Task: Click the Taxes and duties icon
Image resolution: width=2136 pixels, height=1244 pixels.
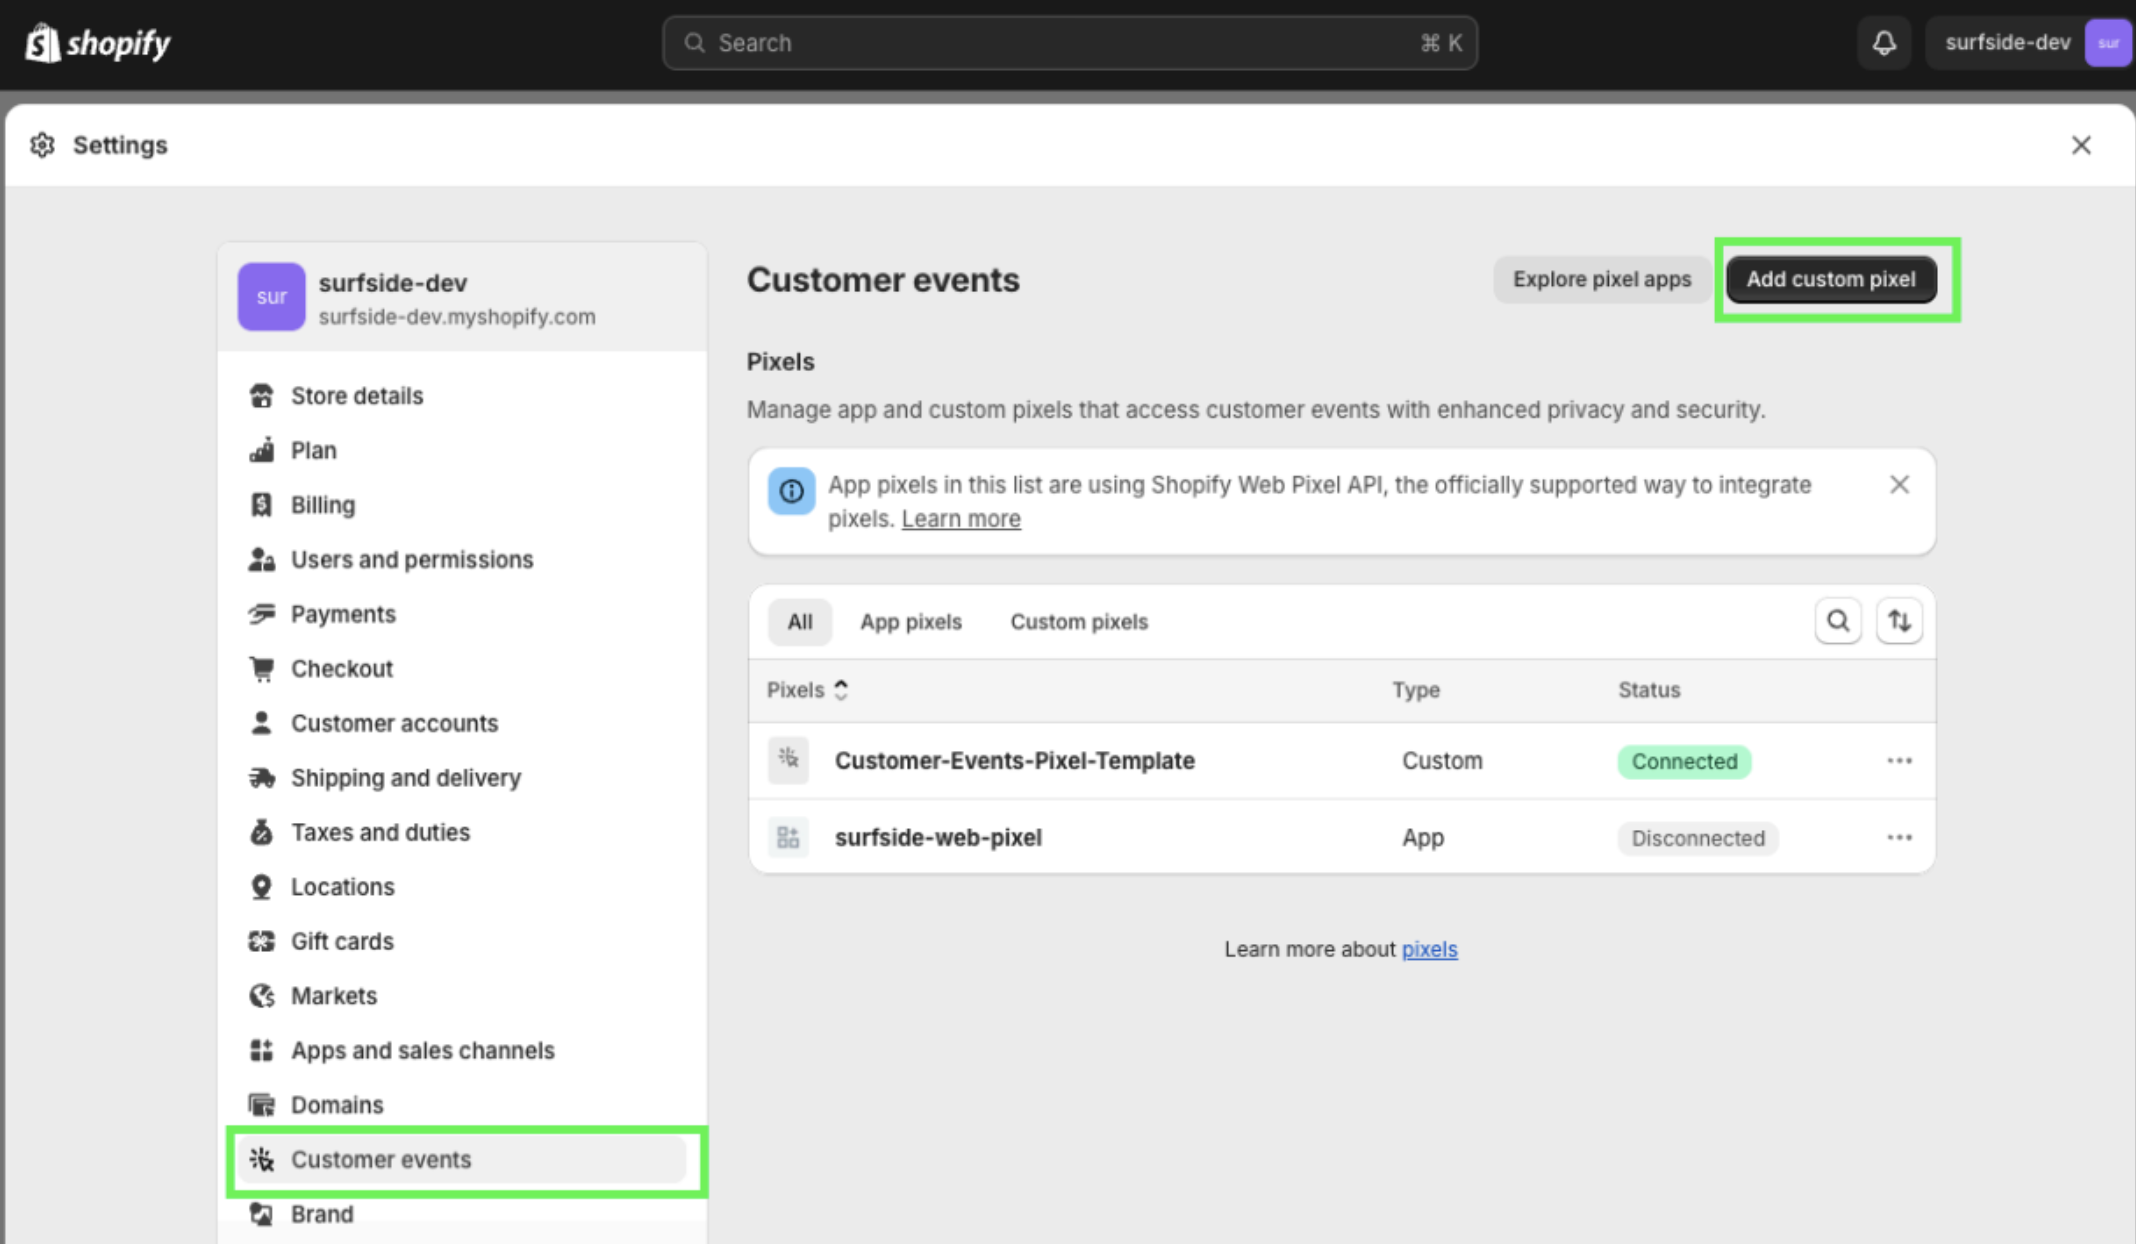Action: (261, 832)
